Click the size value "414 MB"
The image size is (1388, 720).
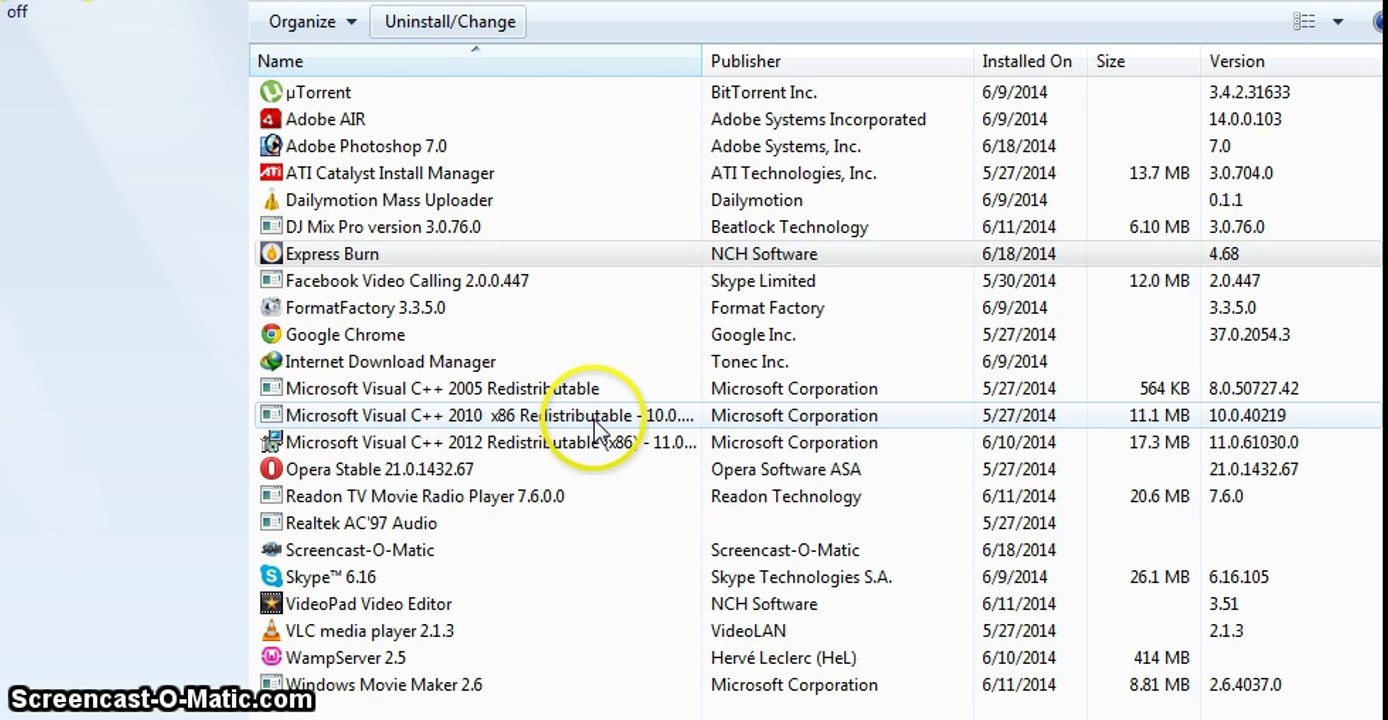[x=1161, y=658]
